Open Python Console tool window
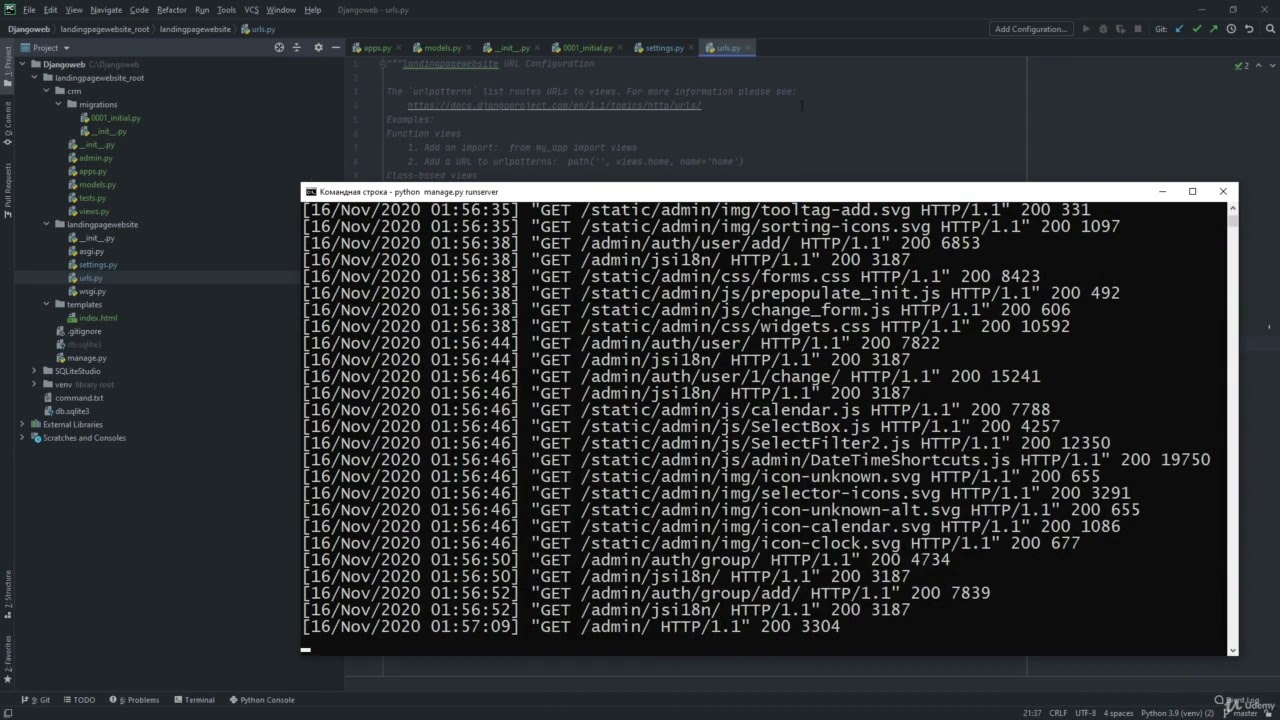 click(262, 700)
